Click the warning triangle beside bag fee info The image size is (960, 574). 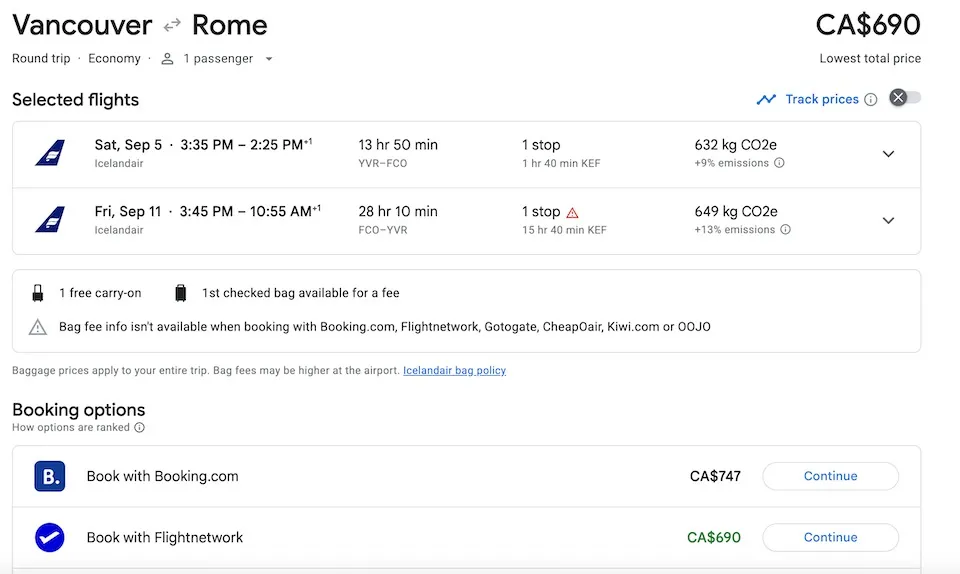pos(38,327)
